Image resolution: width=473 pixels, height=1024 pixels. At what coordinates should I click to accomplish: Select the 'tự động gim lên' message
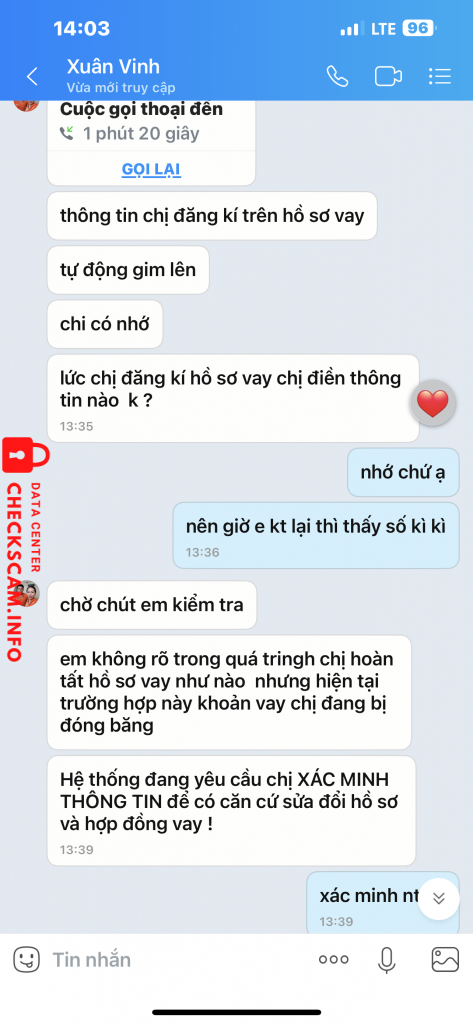[128, 270]
